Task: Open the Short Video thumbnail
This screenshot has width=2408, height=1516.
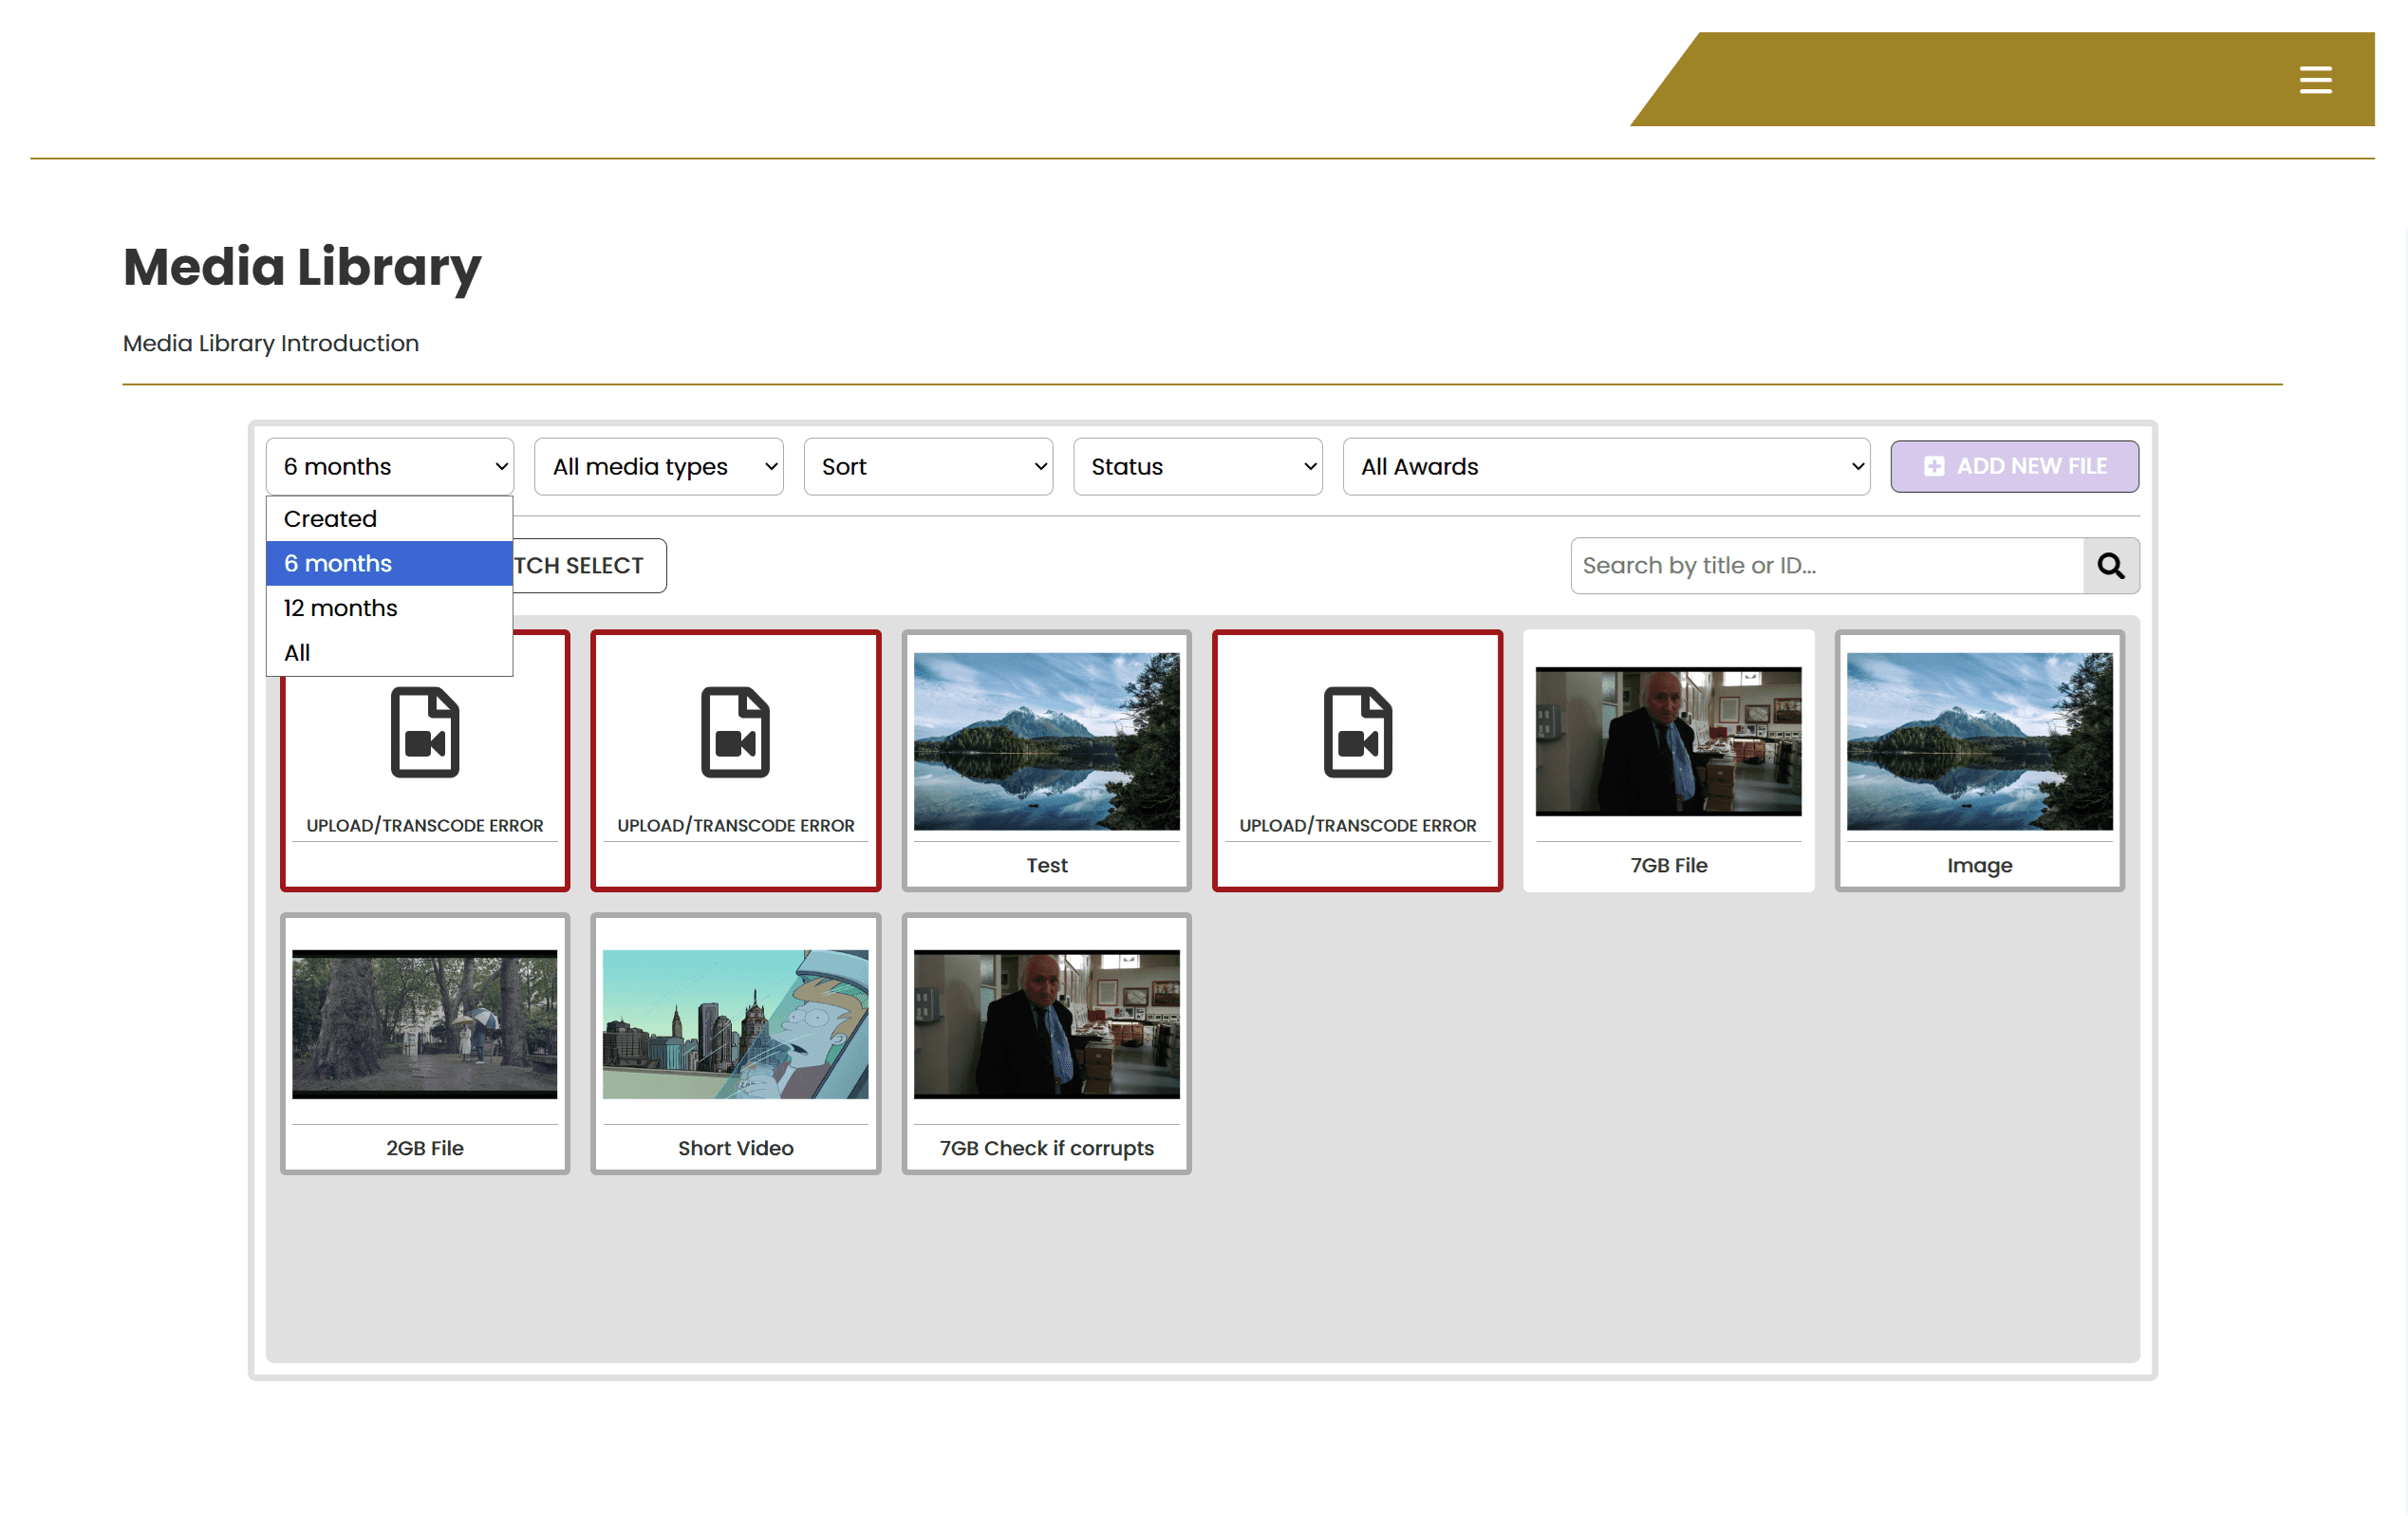Action: coord(735,1024)
